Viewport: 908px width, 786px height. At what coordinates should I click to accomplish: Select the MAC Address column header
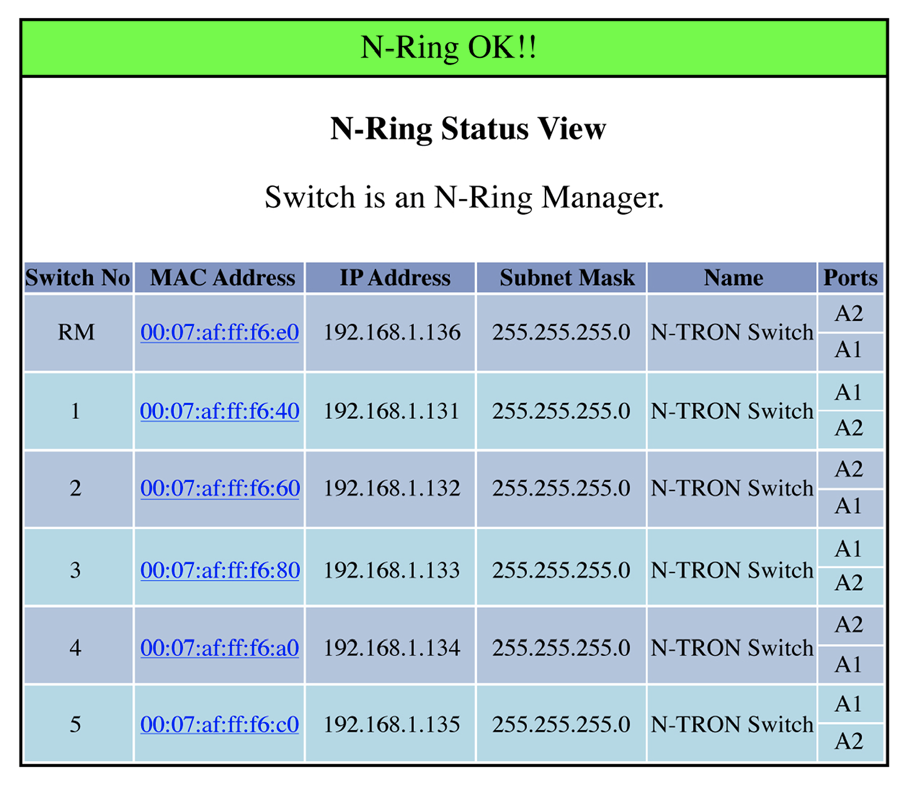point(219,277)
